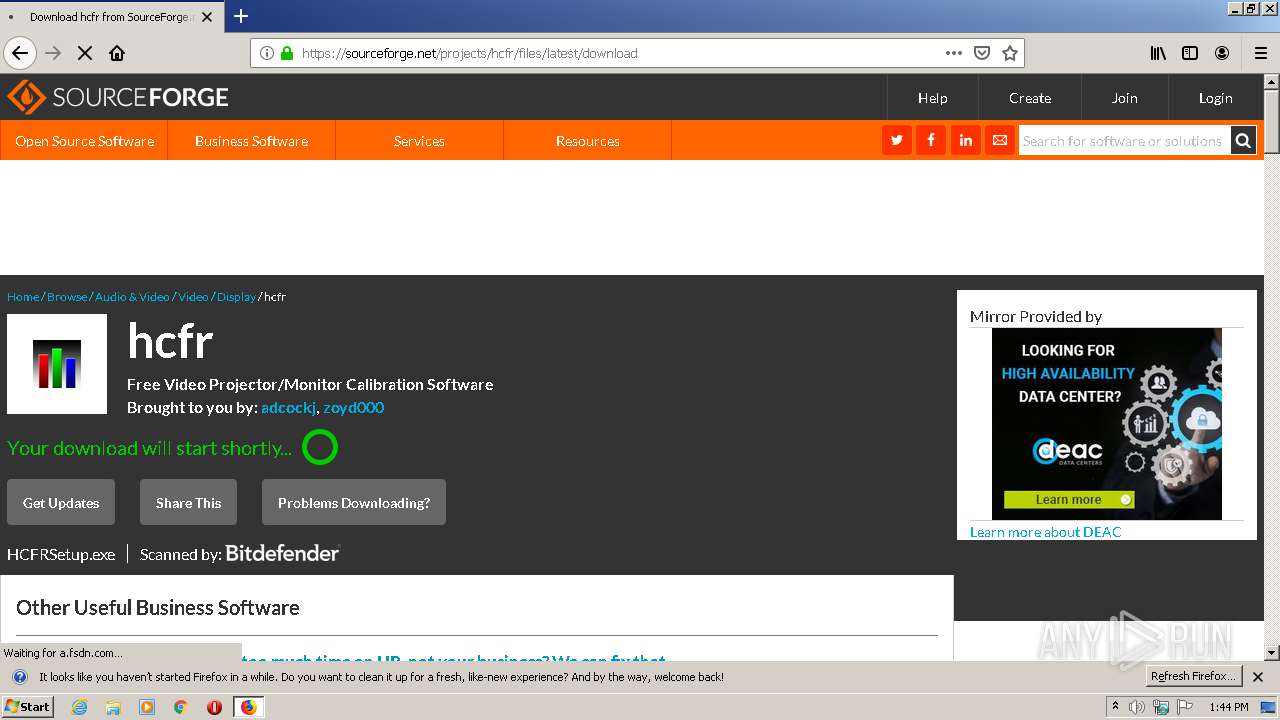Save page to Pocket icon
This screenshot has width=1280, height=720.
982,53
